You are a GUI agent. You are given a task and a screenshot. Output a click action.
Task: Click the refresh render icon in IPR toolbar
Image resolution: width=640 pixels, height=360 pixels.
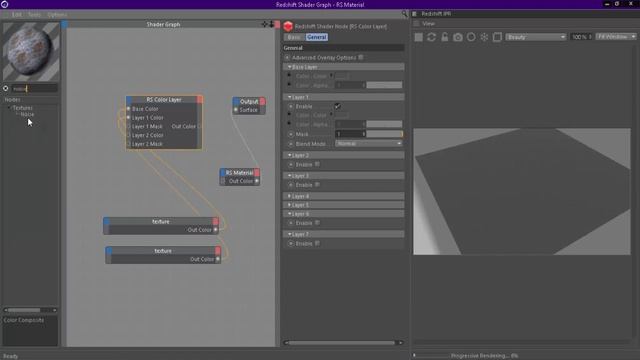[x=431, y=37]
